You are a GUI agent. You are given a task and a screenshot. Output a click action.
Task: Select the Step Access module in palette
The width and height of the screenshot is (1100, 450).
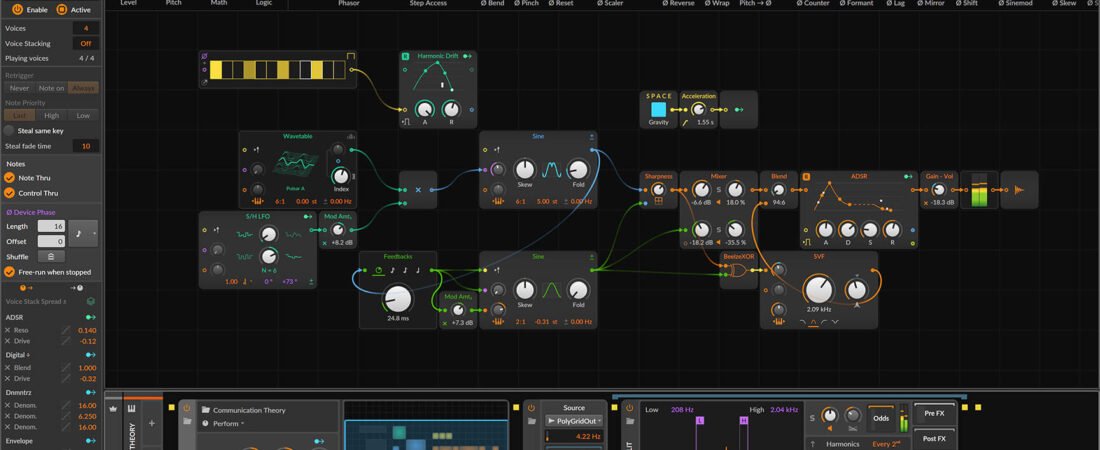click(x=428, y=4)
